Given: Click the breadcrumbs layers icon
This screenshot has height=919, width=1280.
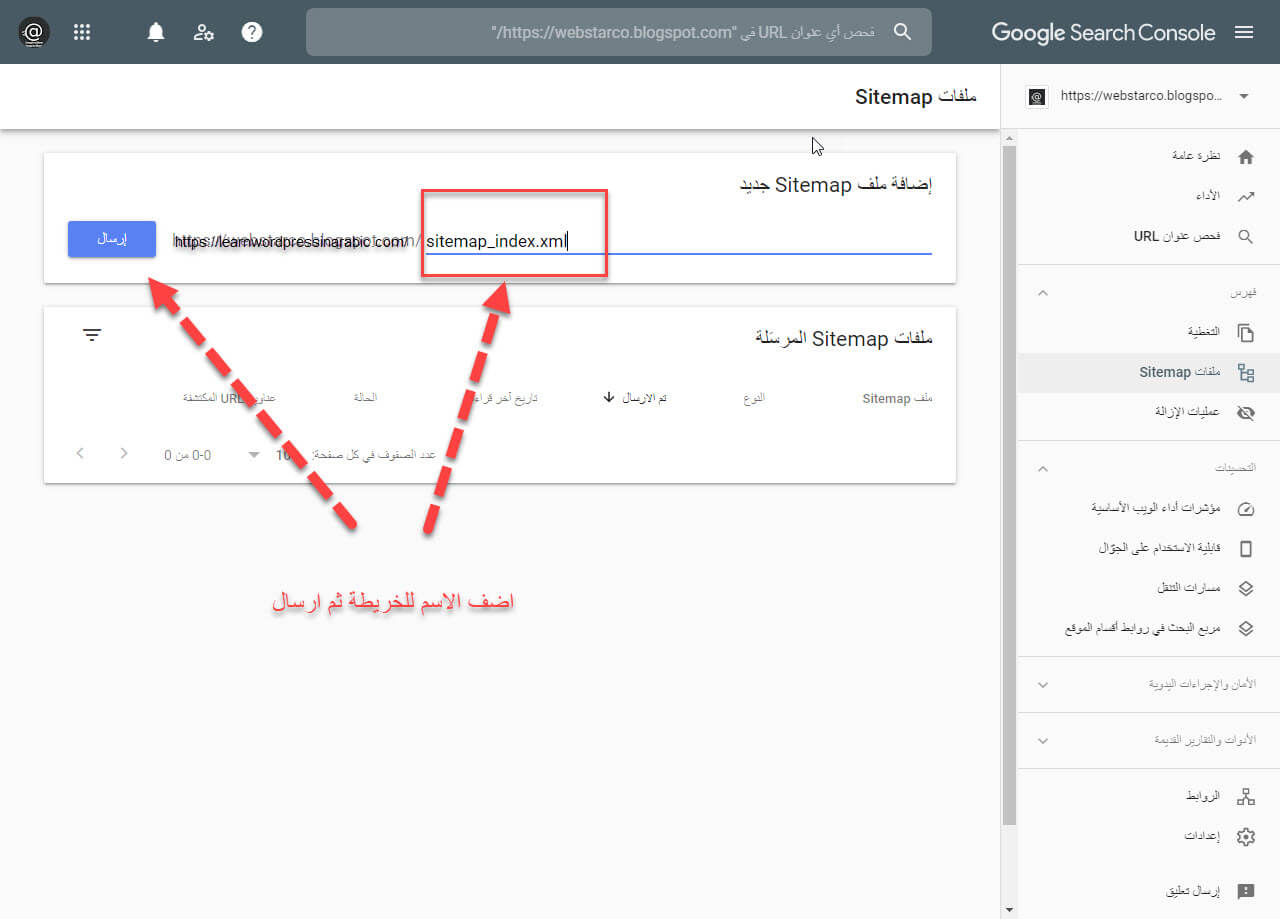Looking at the screenshot, I should pos(1245,589).
